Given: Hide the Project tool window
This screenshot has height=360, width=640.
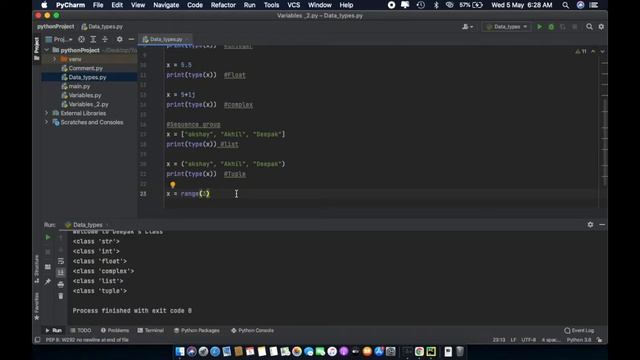Looking at the screenshot, I should [131, 39].
